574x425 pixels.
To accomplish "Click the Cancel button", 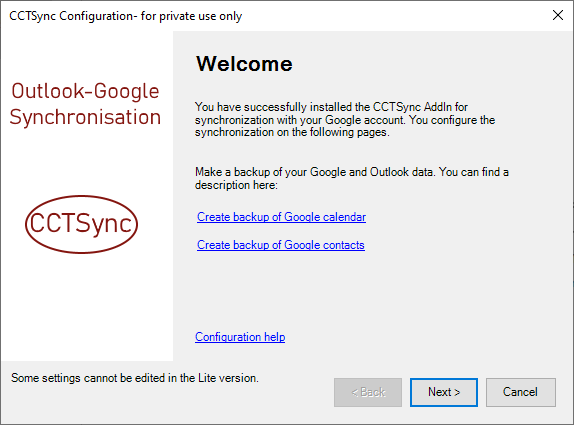I will pyautogui.click(x=520, y=392).
